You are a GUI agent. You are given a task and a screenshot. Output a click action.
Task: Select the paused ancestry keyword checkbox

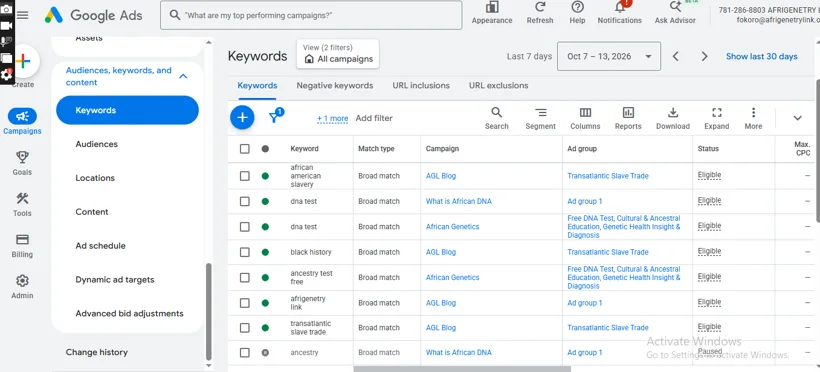click(245, 353)
